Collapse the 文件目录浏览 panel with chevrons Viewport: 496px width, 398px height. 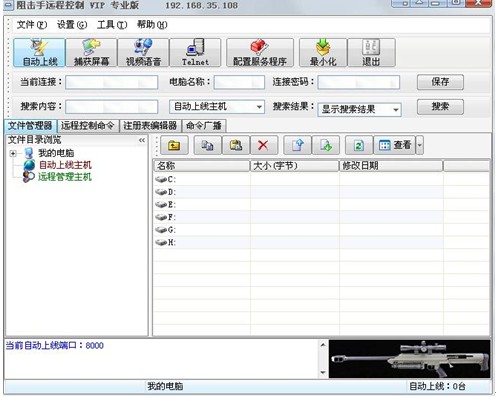(142, 140)
